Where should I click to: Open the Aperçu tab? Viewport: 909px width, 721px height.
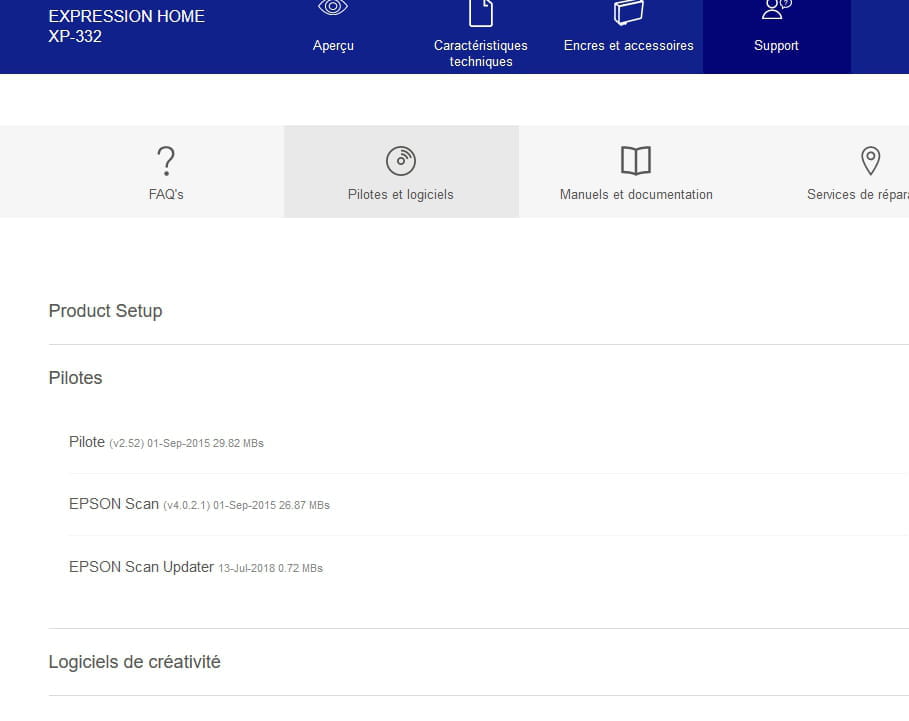333,45
